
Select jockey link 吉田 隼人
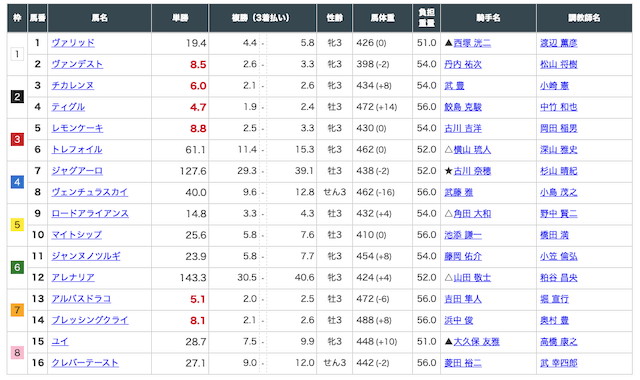point(463,299)
